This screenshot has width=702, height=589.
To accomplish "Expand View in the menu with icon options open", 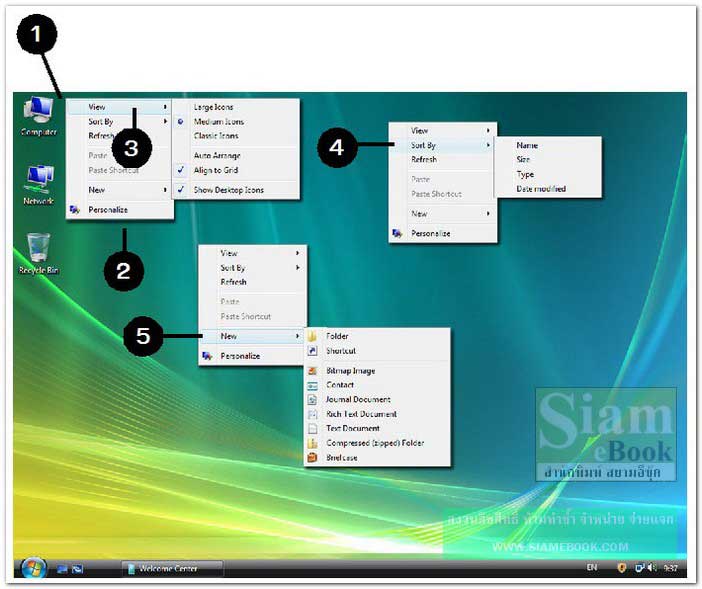I will pos(120,107).
